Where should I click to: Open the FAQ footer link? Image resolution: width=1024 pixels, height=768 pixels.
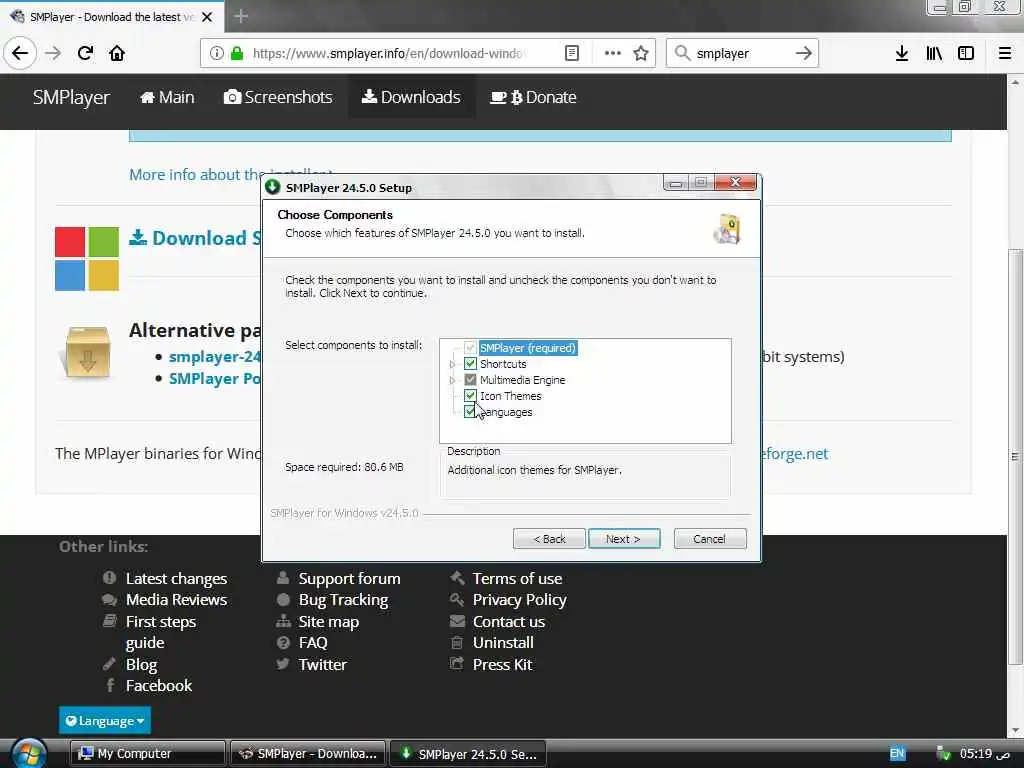pyautogui.click(x=313, y=643)
